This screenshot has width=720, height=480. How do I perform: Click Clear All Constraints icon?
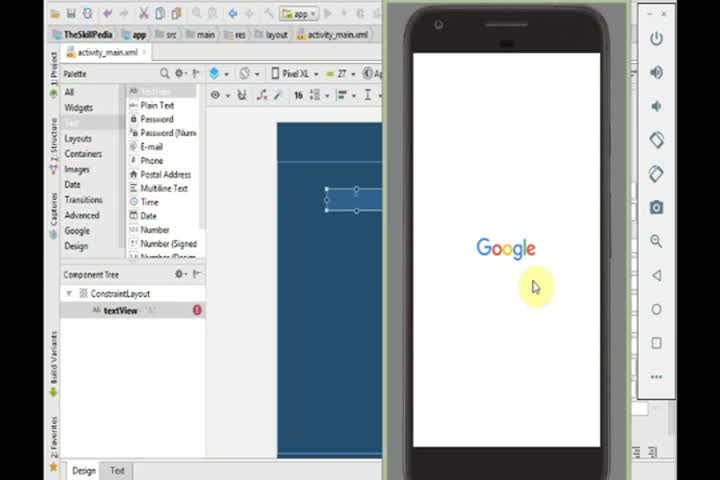[261, 95]
